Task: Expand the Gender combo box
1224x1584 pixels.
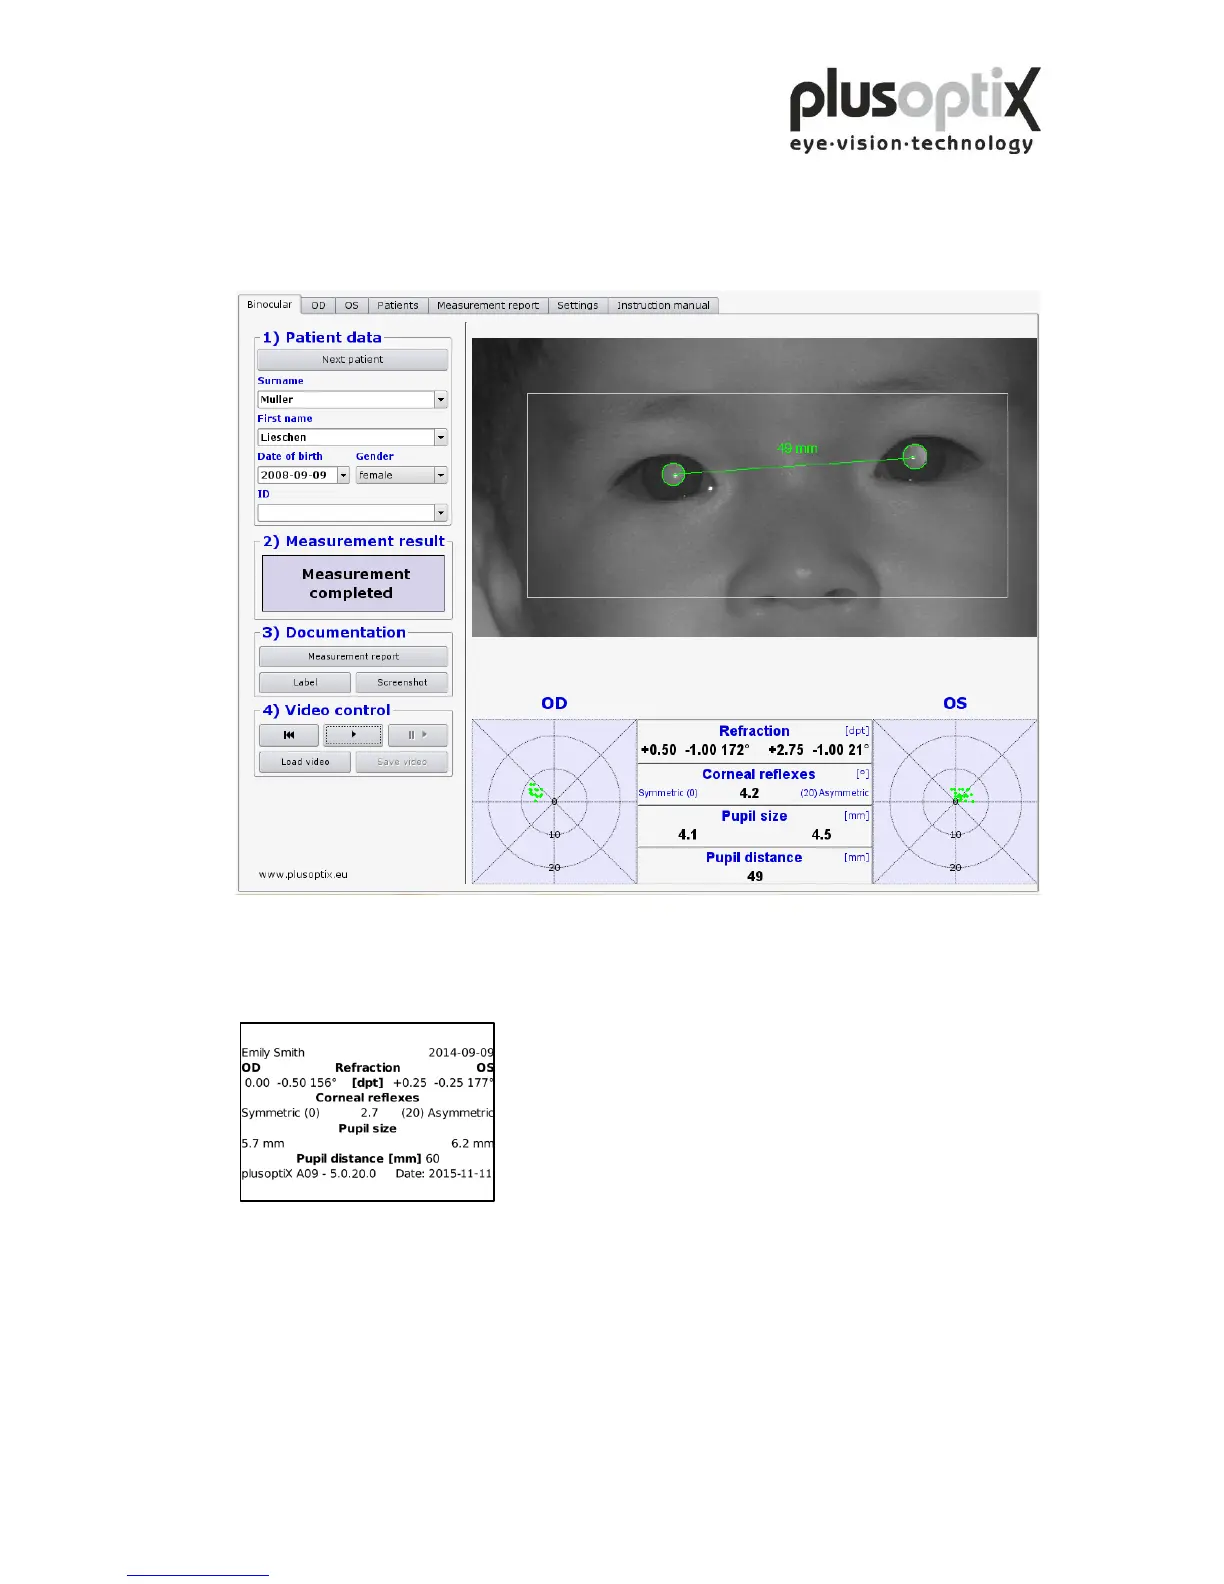Action: [440, 475]
